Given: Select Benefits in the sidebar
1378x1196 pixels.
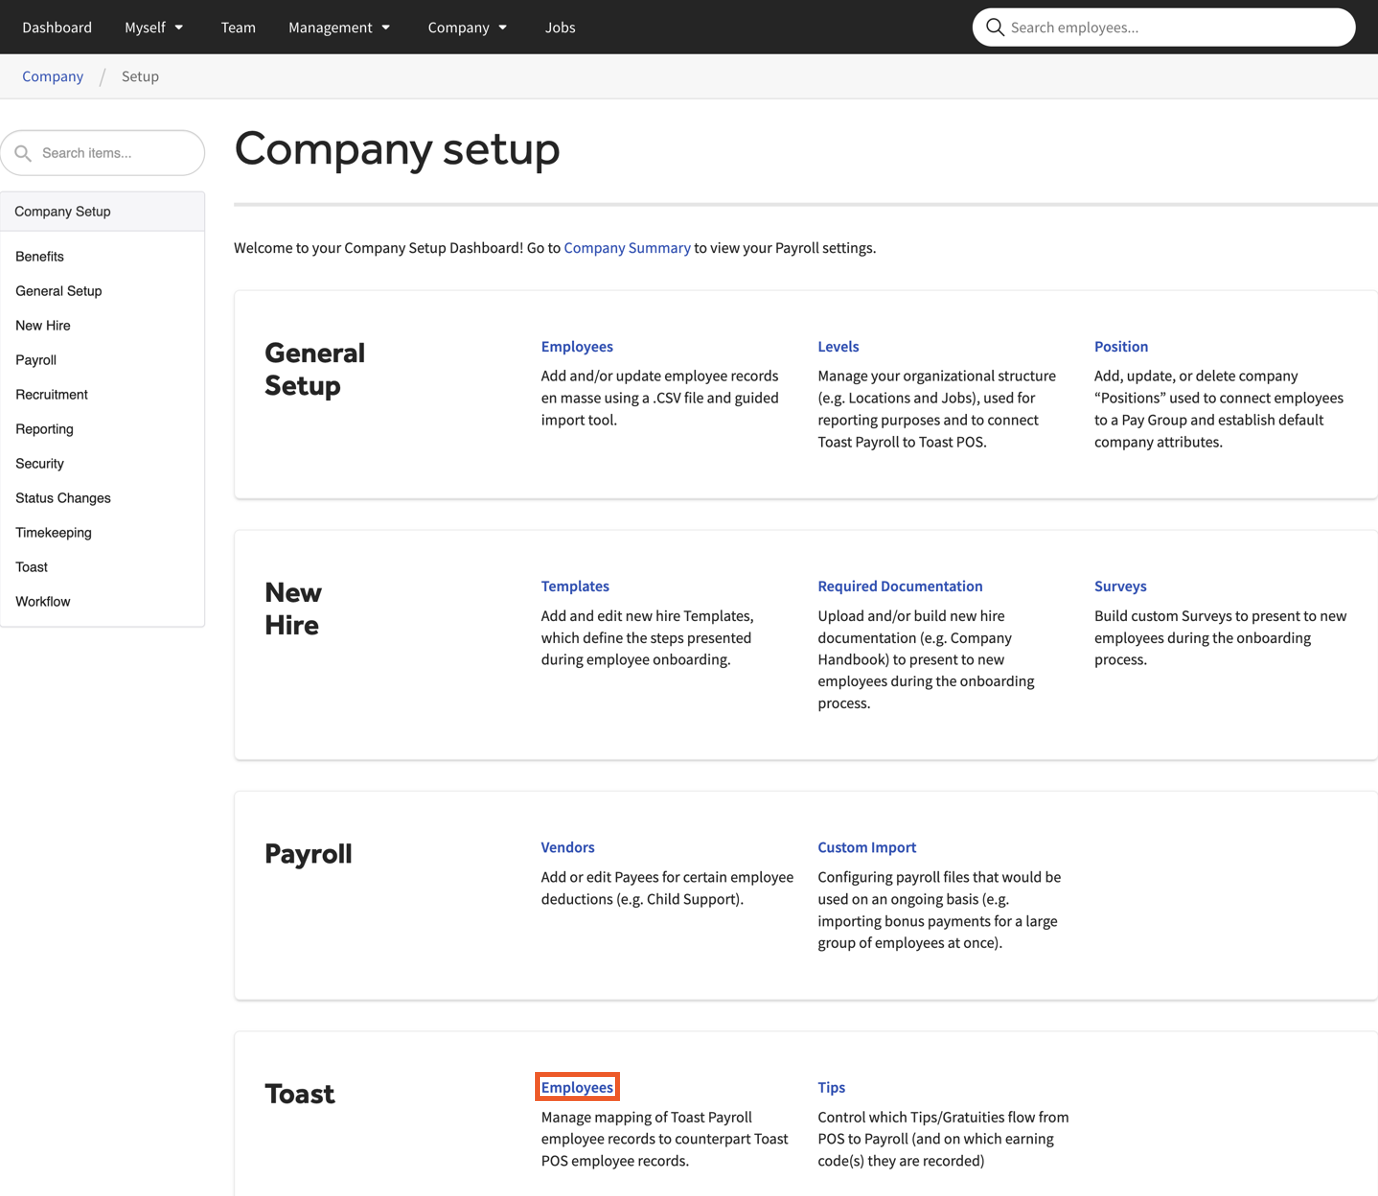Looking at the screenshot, I should point(39,256).
